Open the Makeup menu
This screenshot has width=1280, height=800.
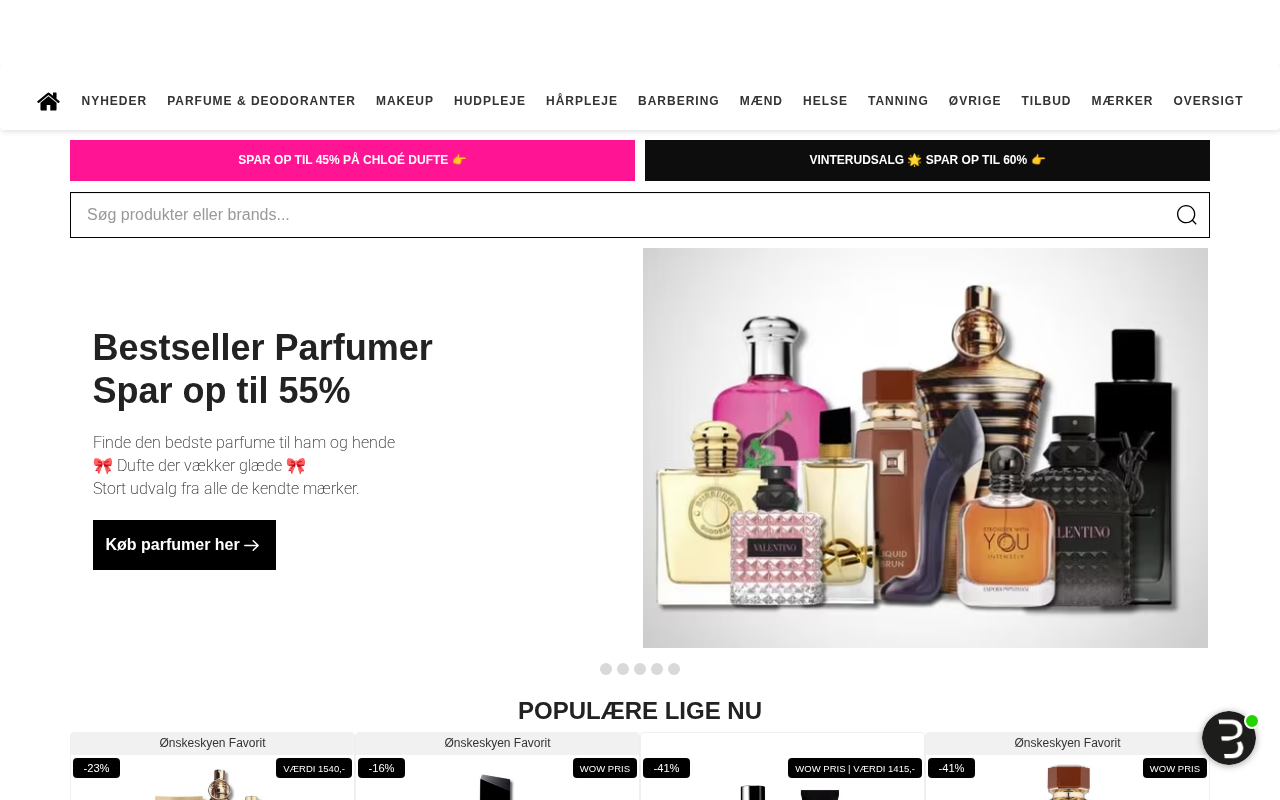tap(405, 101)
